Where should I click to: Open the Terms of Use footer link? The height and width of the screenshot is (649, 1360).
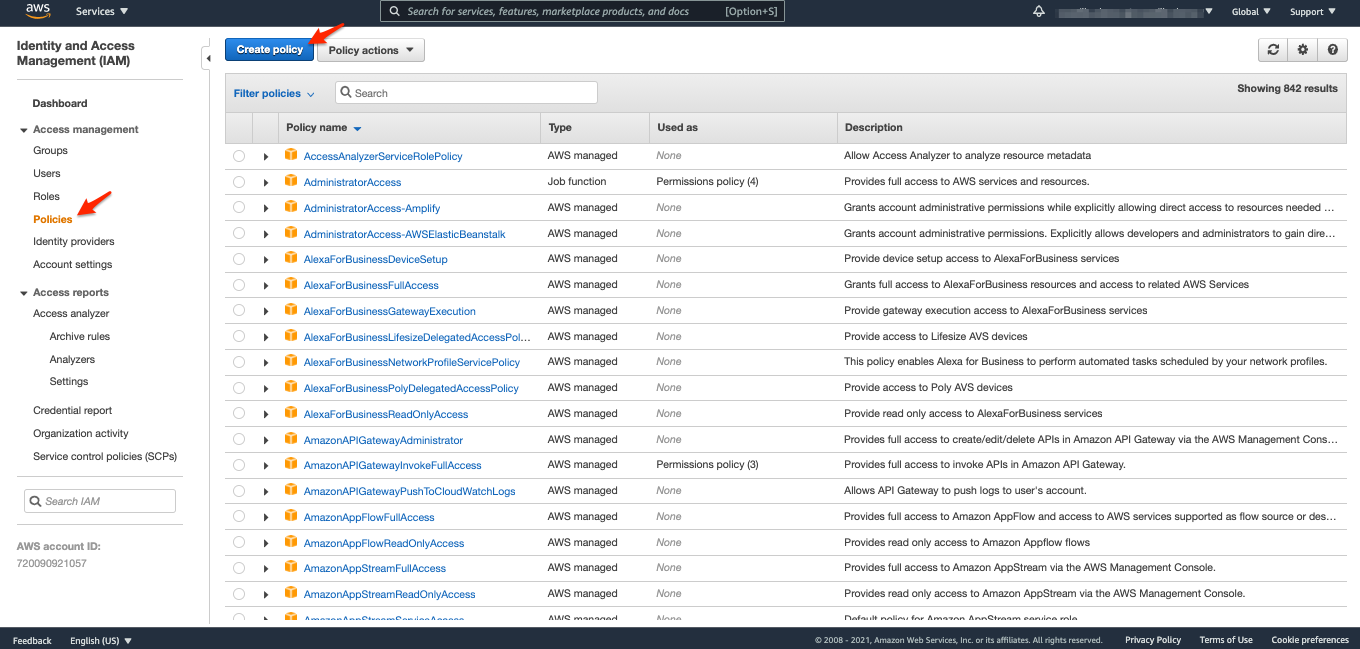(x=1226, y=640)
